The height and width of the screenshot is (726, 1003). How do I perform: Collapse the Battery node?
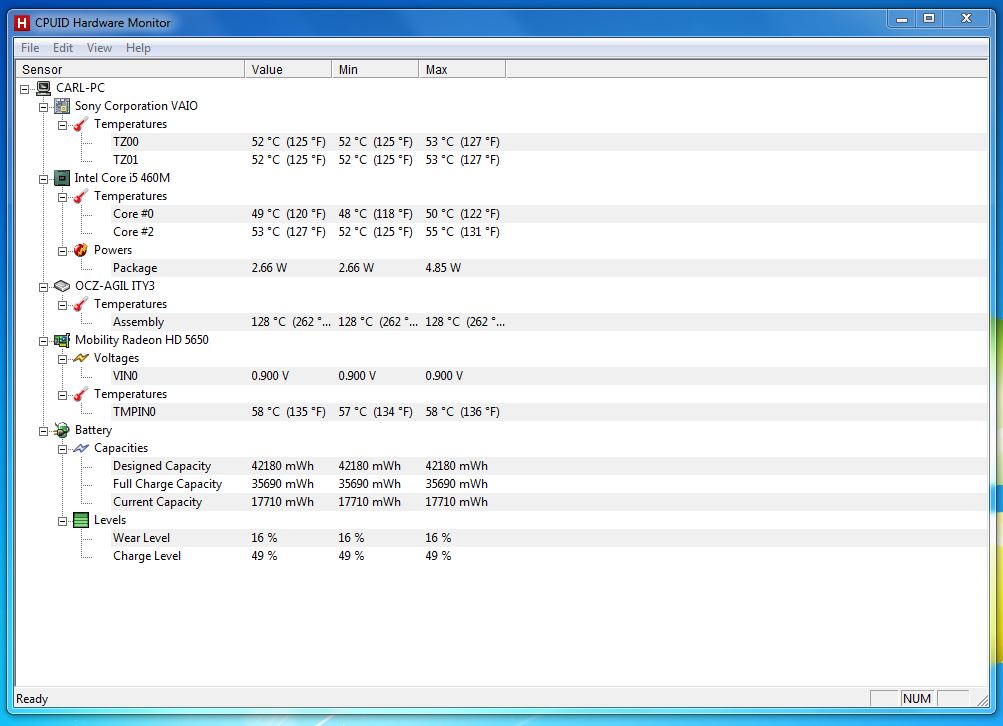tap(43, 431)
